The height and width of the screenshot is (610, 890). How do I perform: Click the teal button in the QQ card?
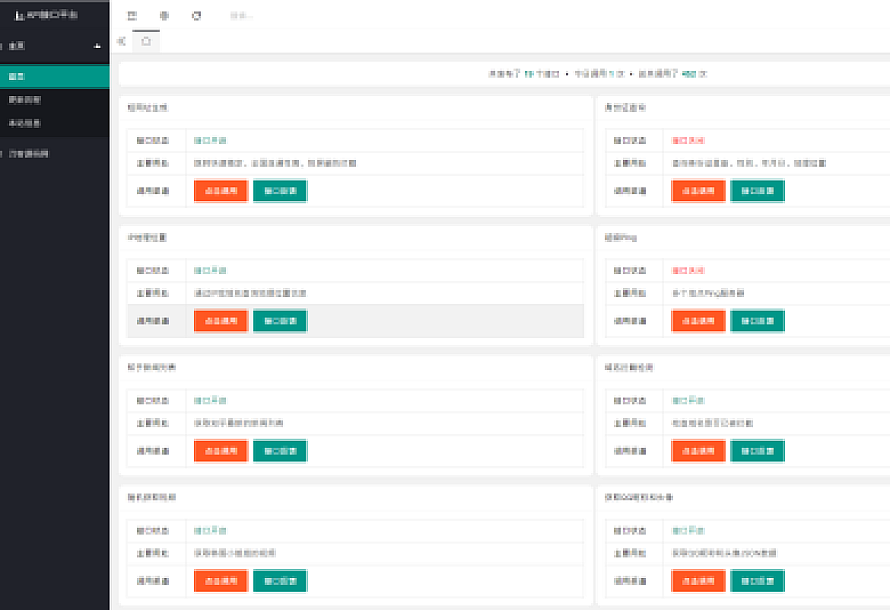757,581
